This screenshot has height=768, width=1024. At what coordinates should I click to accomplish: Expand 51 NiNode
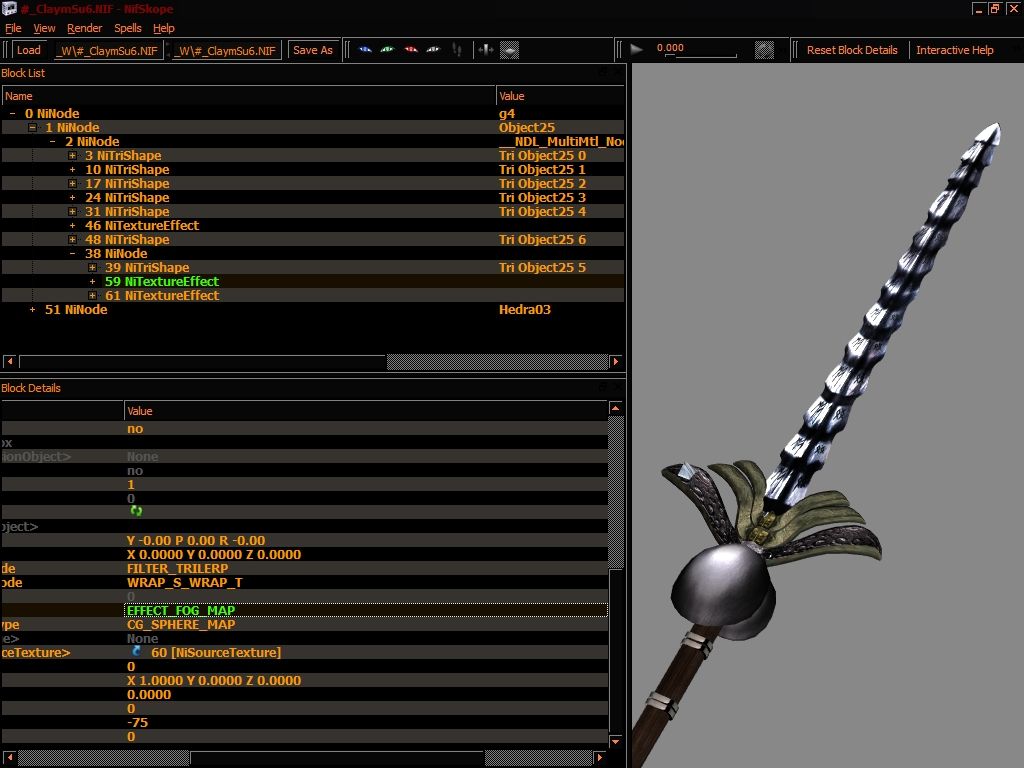(33, 310)
